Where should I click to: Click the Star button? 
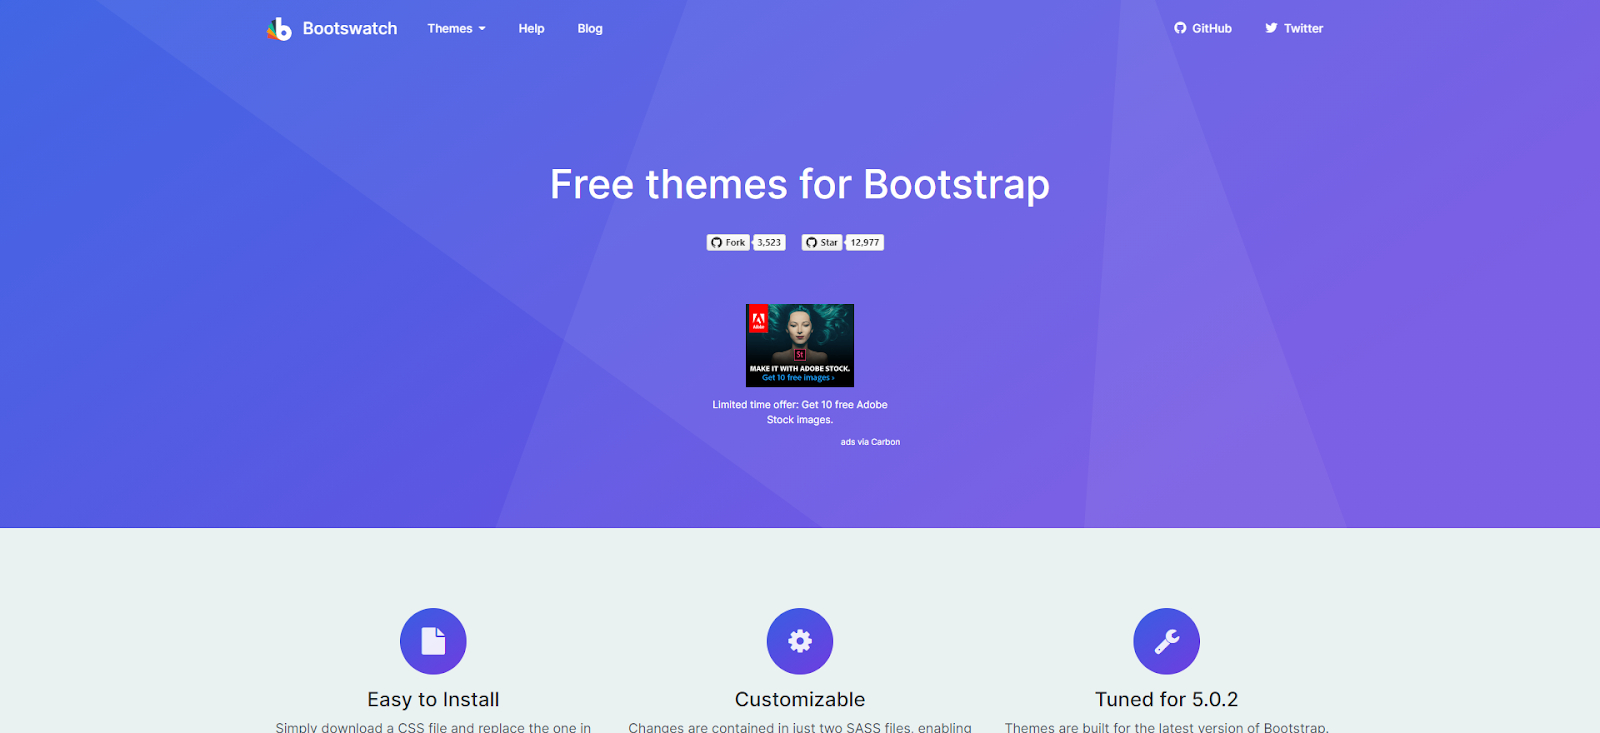[x=822, y=242]
